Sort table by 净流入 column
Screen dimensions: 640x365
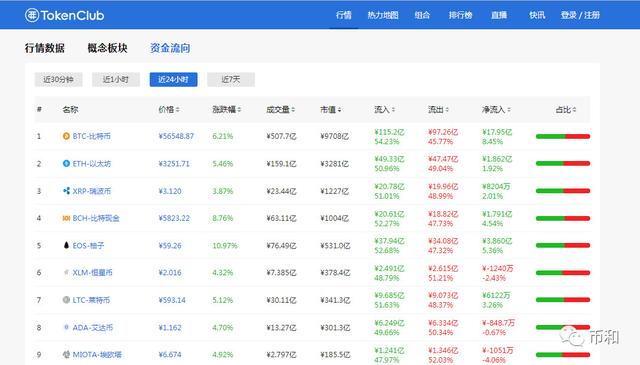tap(496, 109)
